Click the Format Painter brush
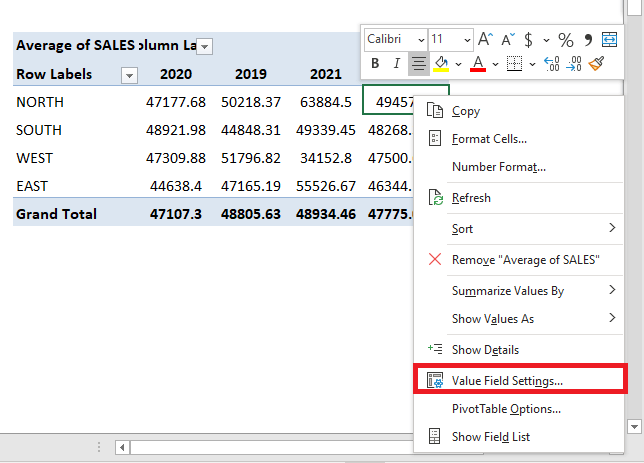Screen dimensions: 644x463 596,64
